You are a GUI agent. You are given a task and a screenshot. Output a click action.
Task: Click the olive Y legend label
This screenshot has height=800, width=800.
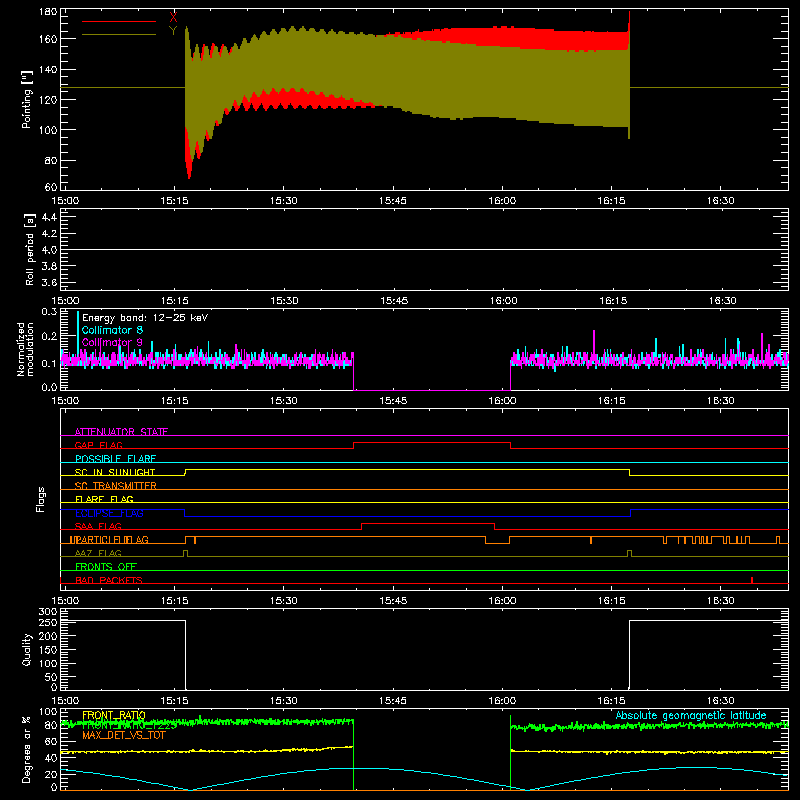point(173,31)
